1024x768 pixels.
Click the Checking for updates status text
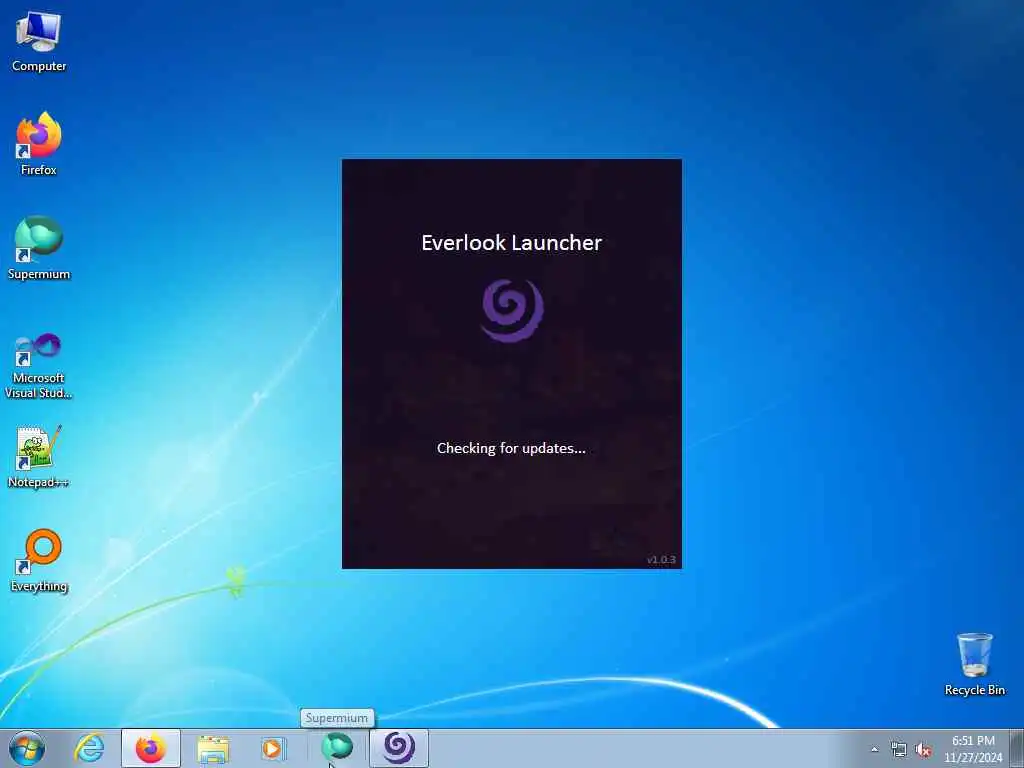tap(511, 448)
